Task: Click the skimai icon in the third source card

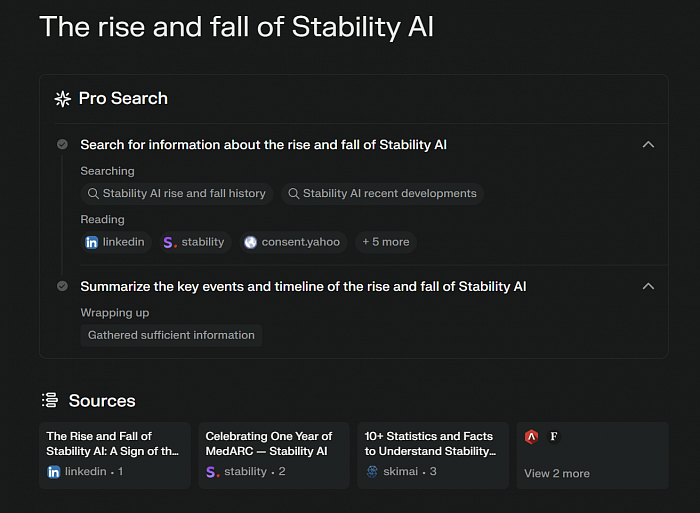Action: point(372,471)
